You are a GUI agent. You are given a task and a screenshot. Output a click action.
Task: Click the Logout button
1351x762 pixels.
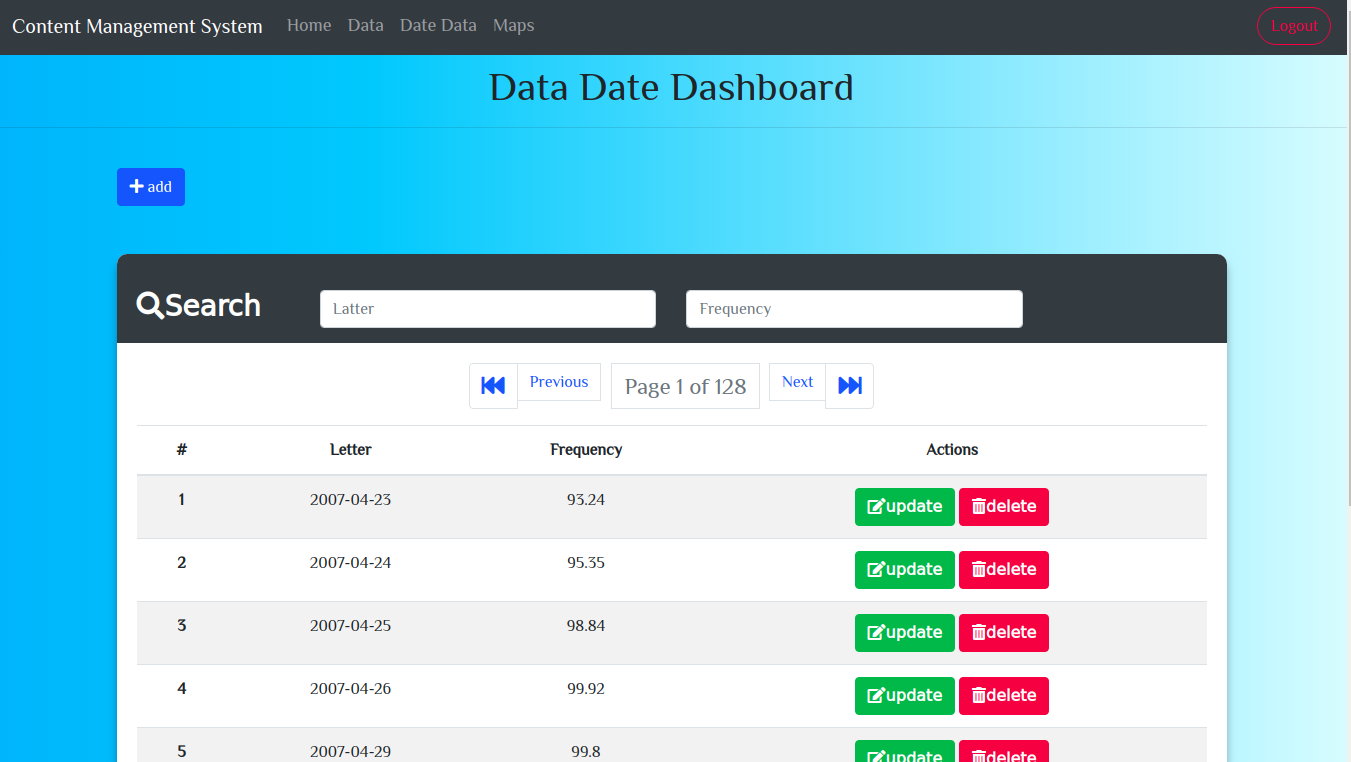click(x=1293, y=26)
